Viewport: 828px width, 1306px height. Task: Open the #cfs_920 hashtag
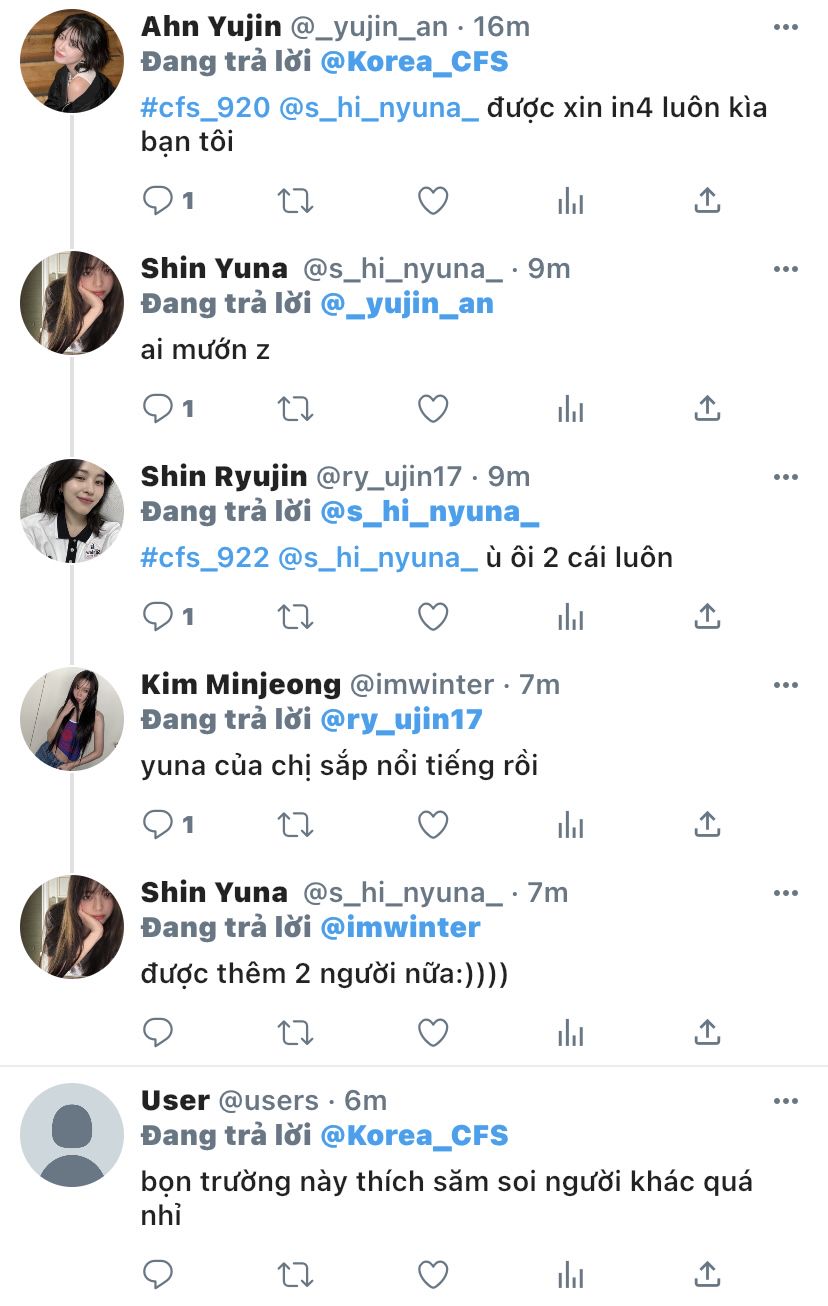tap(205, 107)
